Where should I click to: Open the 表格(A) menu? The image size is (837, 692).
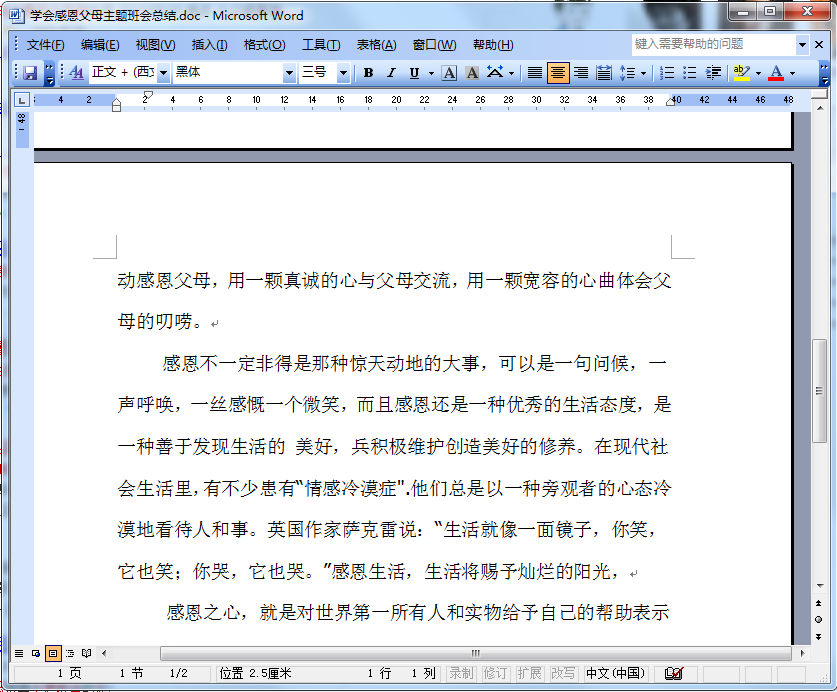376,45
